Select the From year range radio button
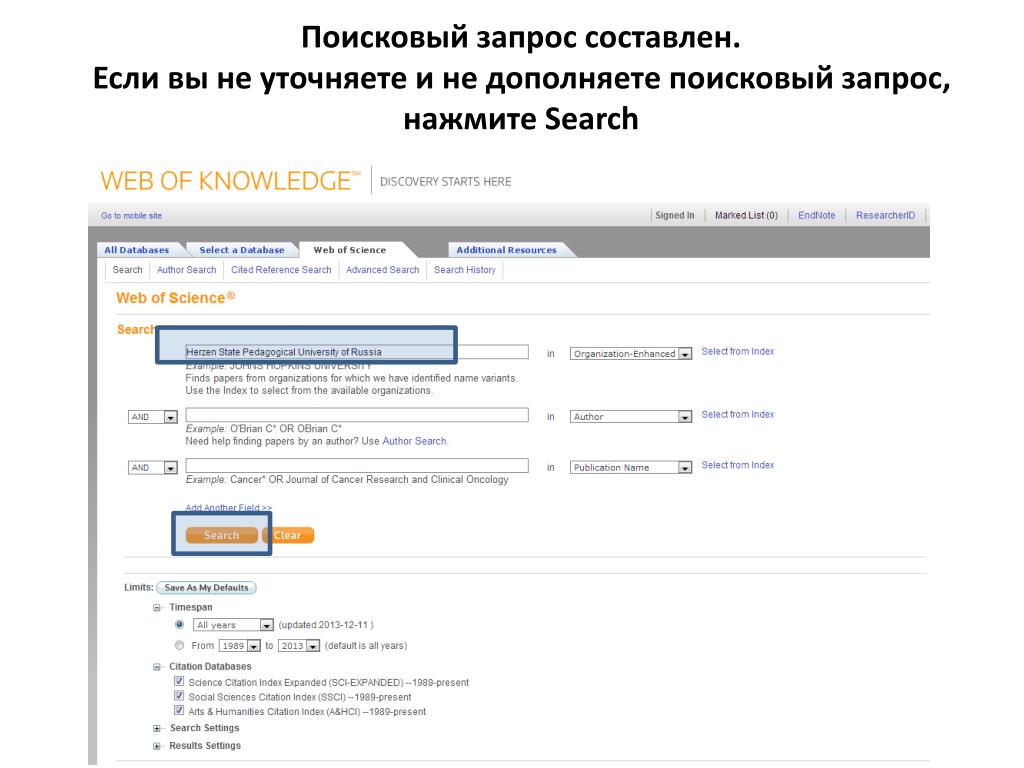Screen dimensions: 1024x768 click(179, 645)
